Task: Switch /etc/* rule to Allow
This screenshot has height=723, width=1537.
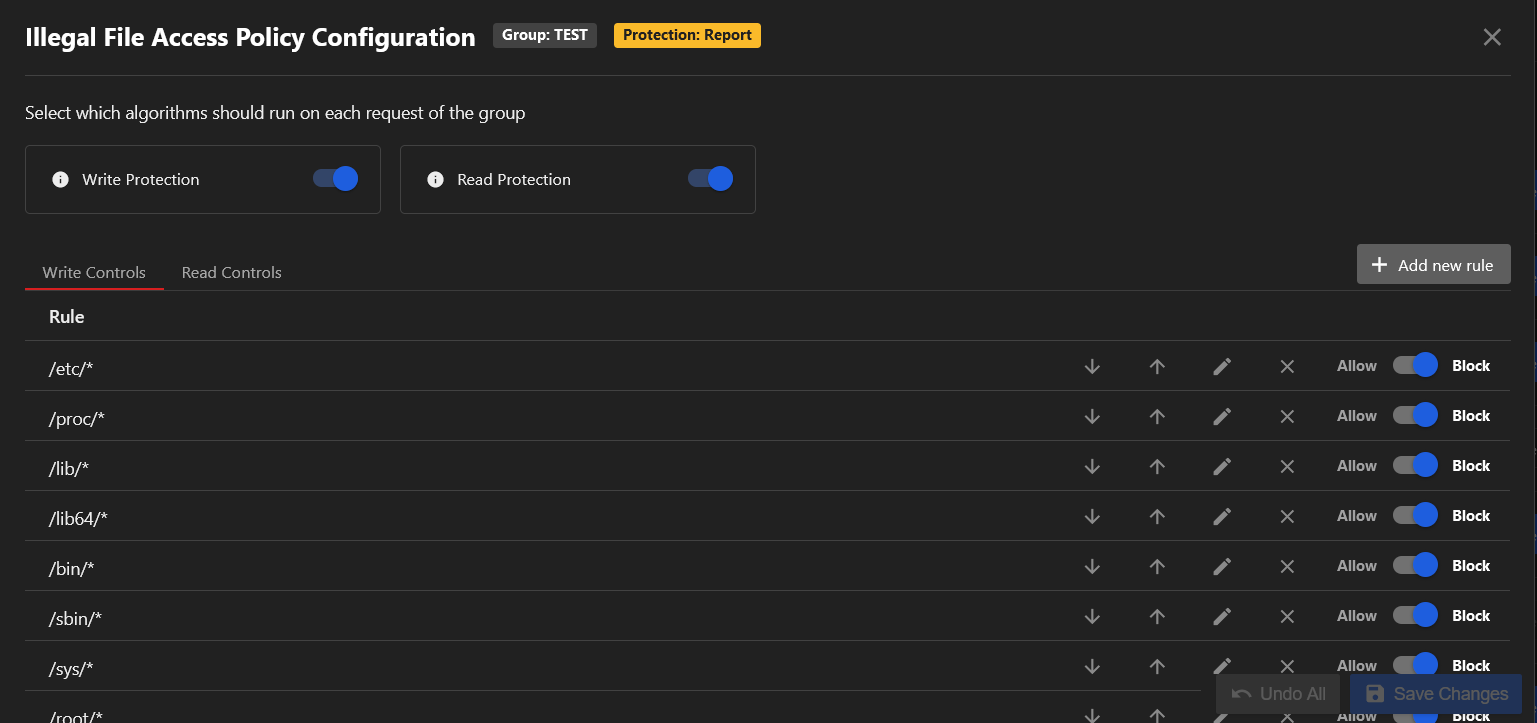Action: pos(1415,366)
